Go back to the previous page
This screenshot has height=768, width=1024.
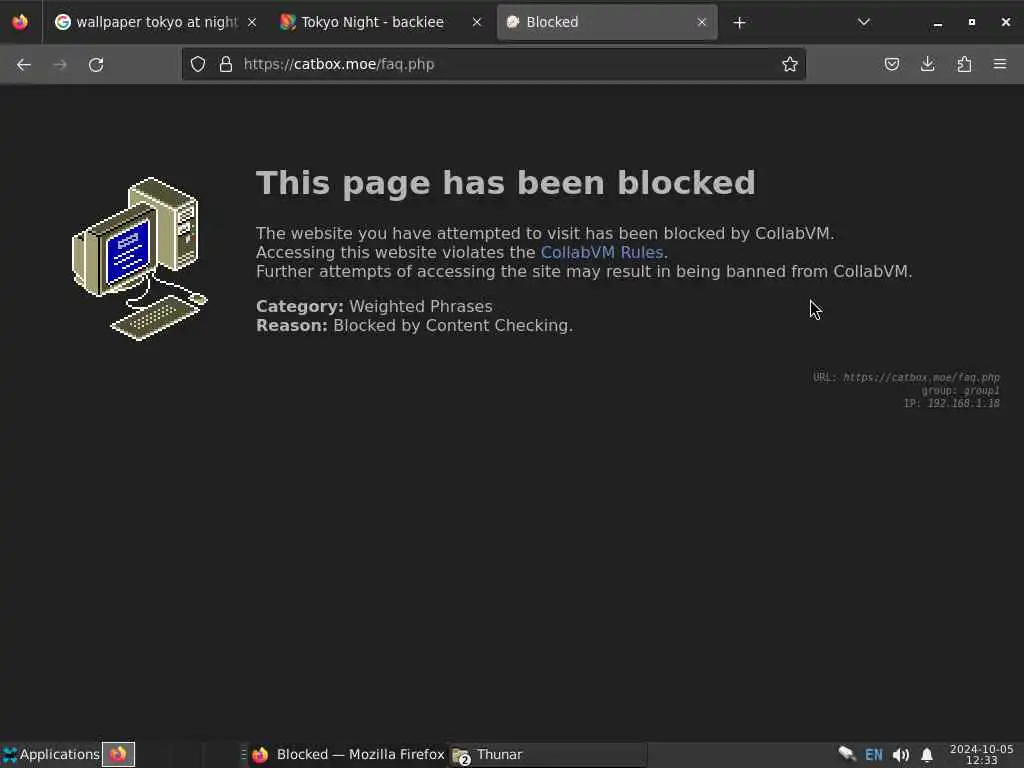click(24, 65)
